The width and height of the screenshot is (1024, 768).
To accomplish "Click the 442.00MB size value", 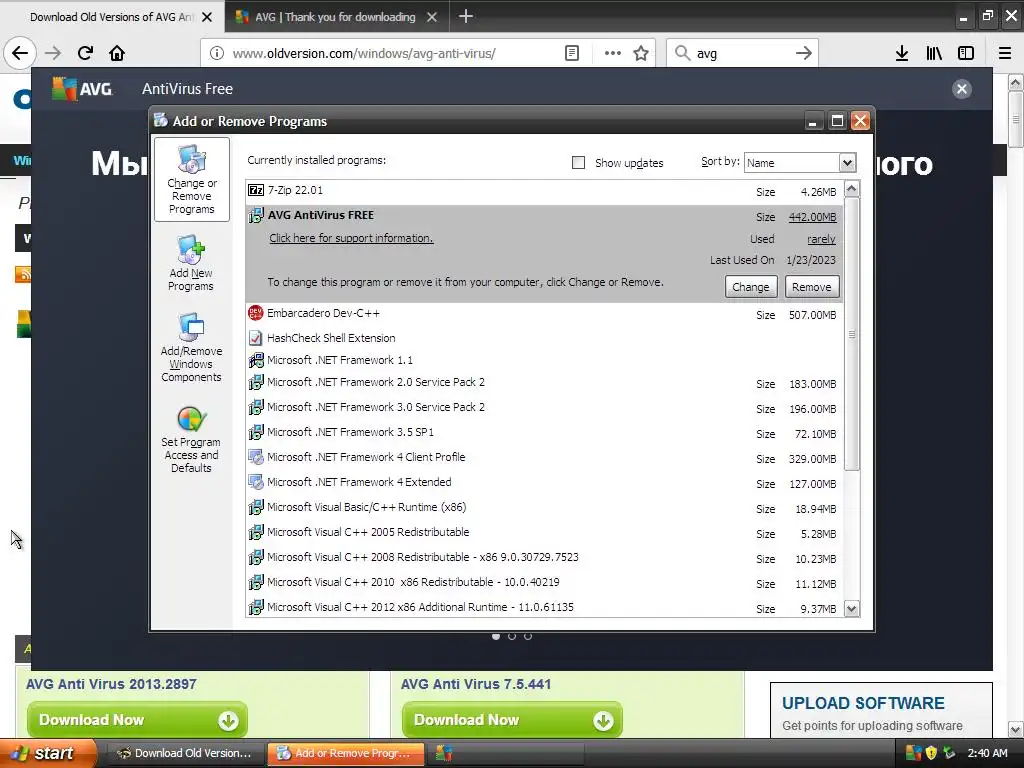I will 812,217.
